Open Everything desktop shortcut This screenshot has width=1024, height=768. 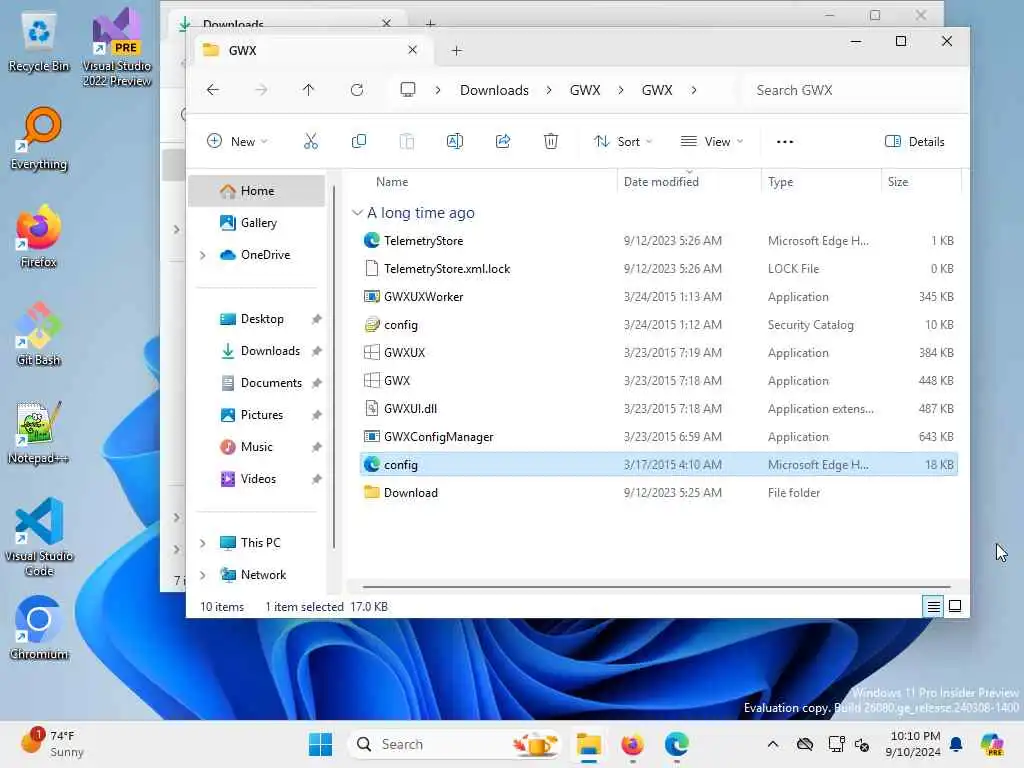(39, 138)
